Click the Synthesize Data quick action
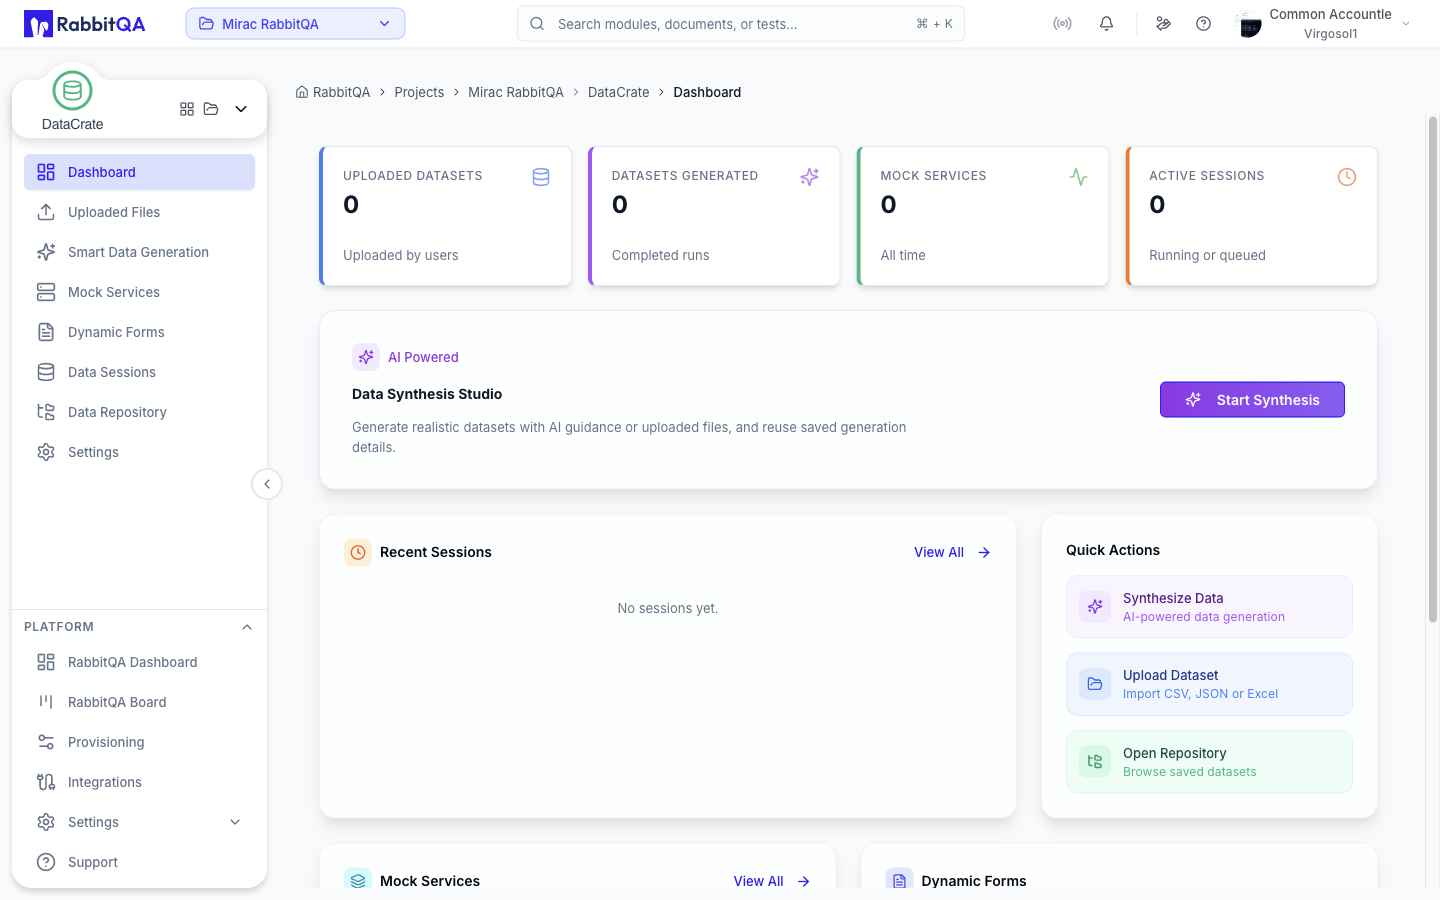This screenshot has height=900, width=1440. click(1209, 607)
